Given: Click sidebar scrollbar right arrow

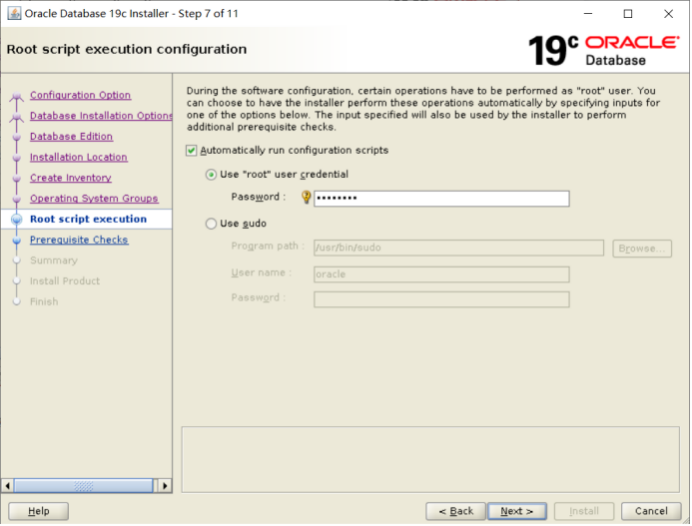Looking at the screenshot, I should 165,486.
